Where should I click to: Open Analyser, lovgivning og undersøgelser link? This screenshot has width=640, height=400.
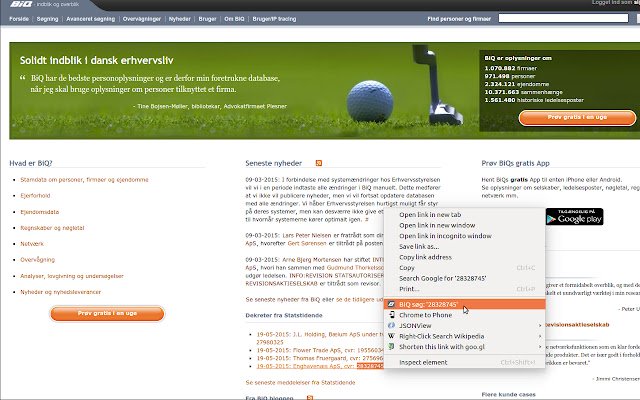click(72, 276)
